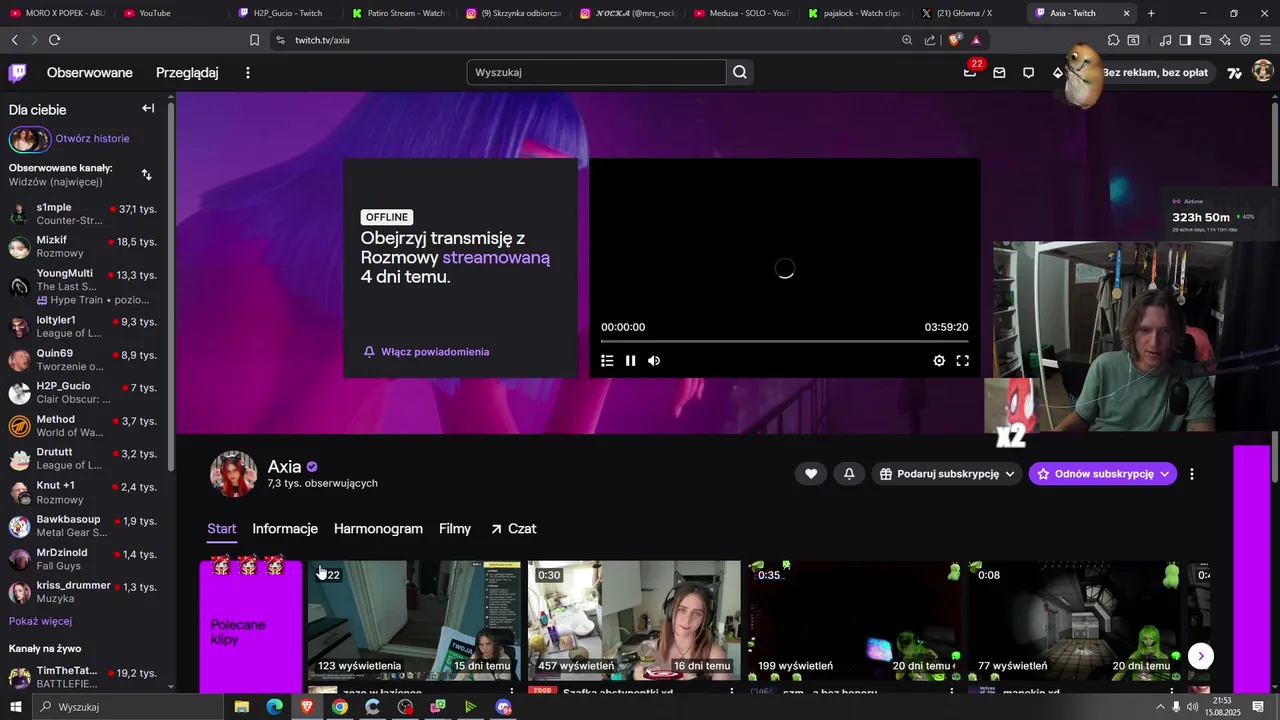Change sort order of followed channels
The image size is (1280, 720).
pos(147,175)
